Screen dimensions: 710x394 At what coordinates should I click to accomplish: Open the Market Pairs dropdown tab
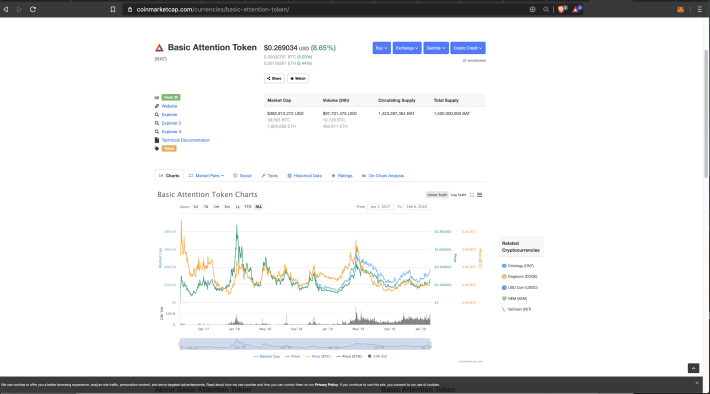(x=206, y=176)
